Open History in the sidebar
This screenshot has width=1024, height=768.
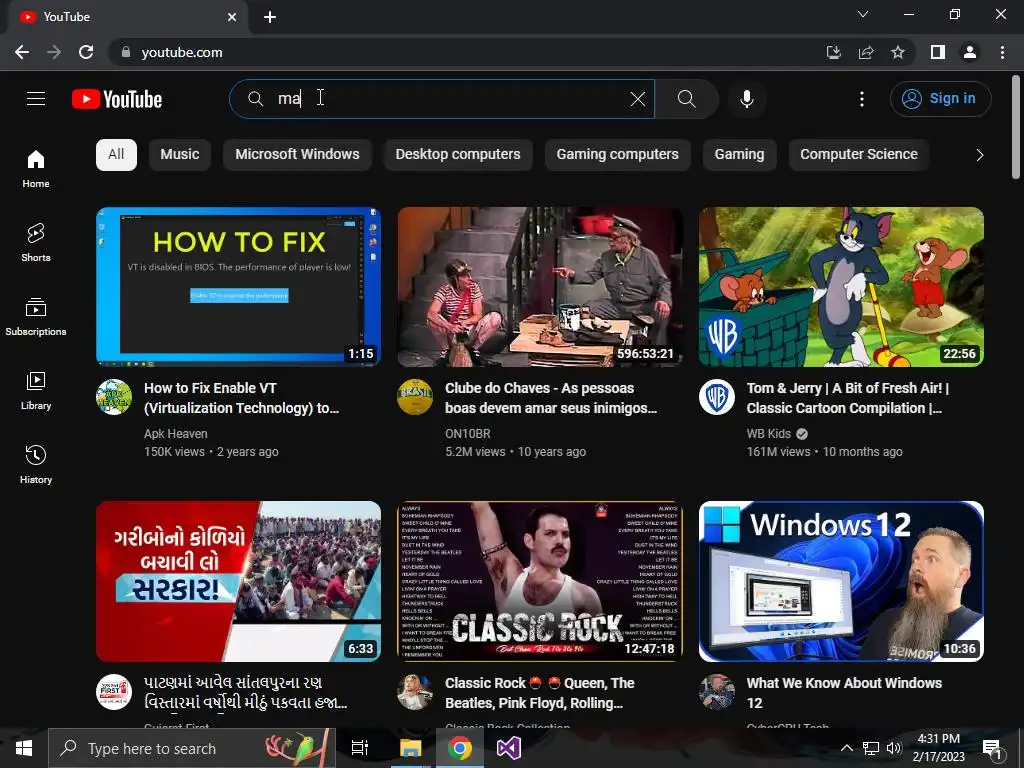[36, 464]
